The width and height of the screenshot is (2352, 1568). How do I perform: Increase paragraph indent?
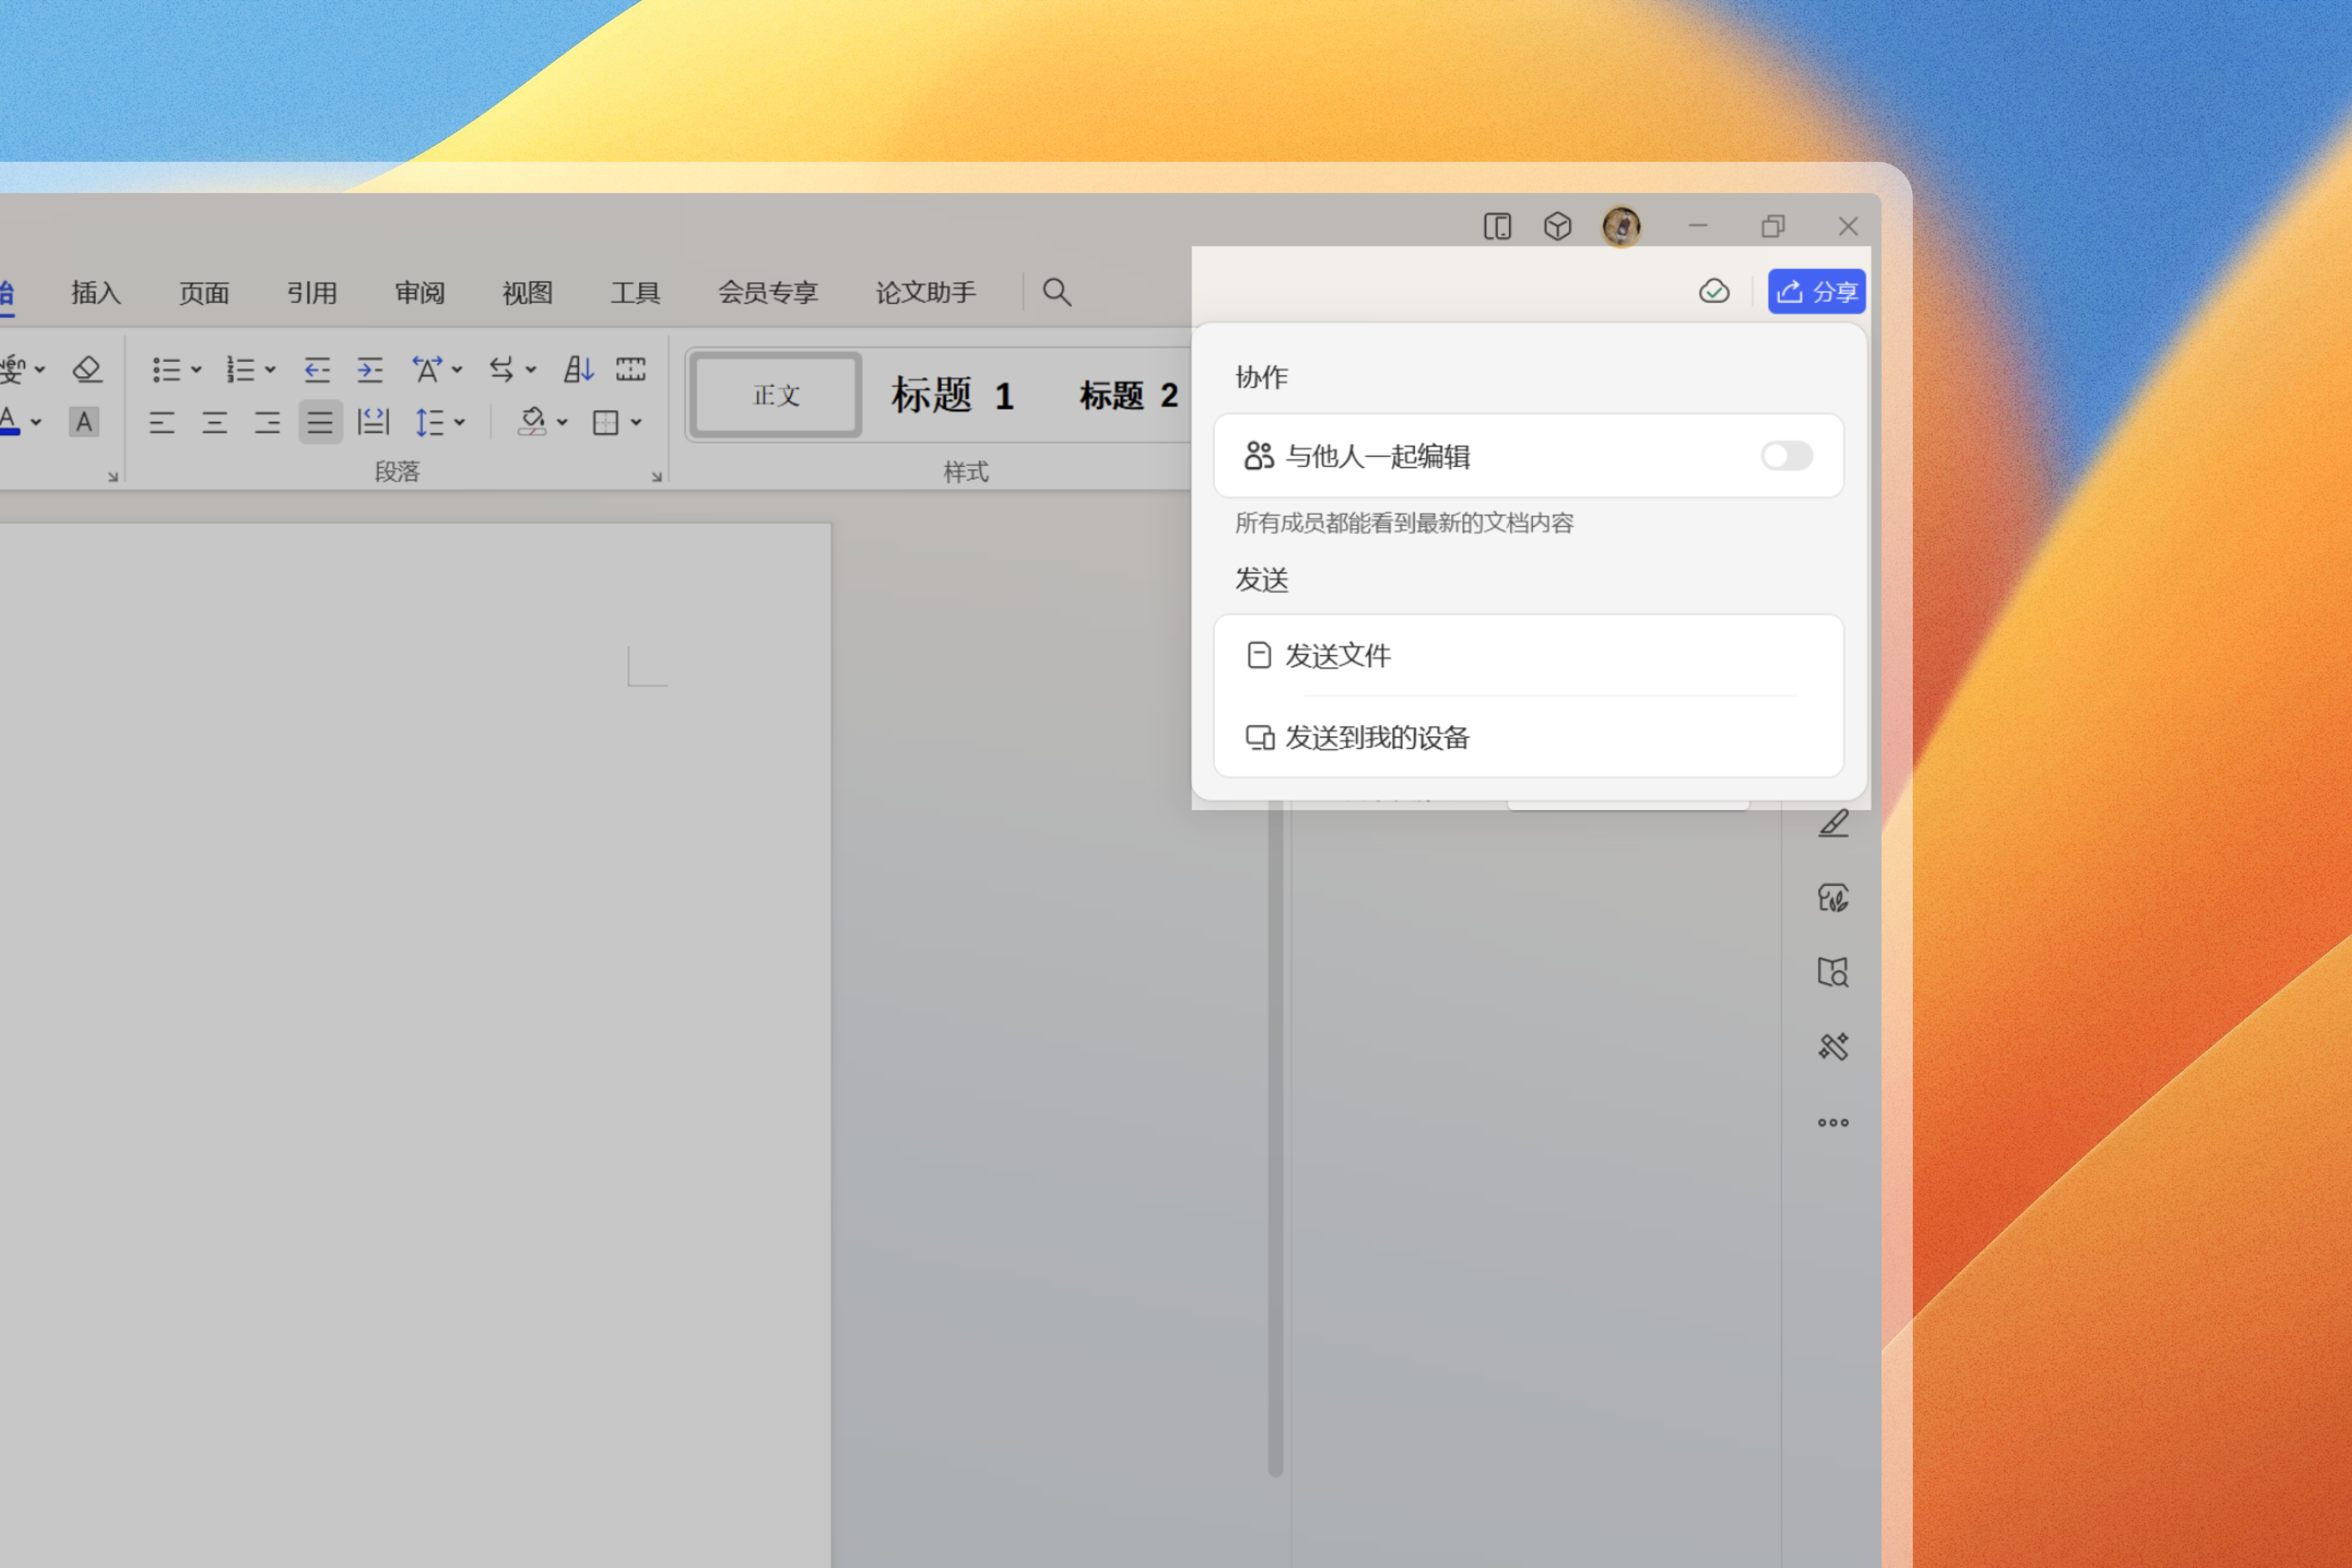(370, 370)
